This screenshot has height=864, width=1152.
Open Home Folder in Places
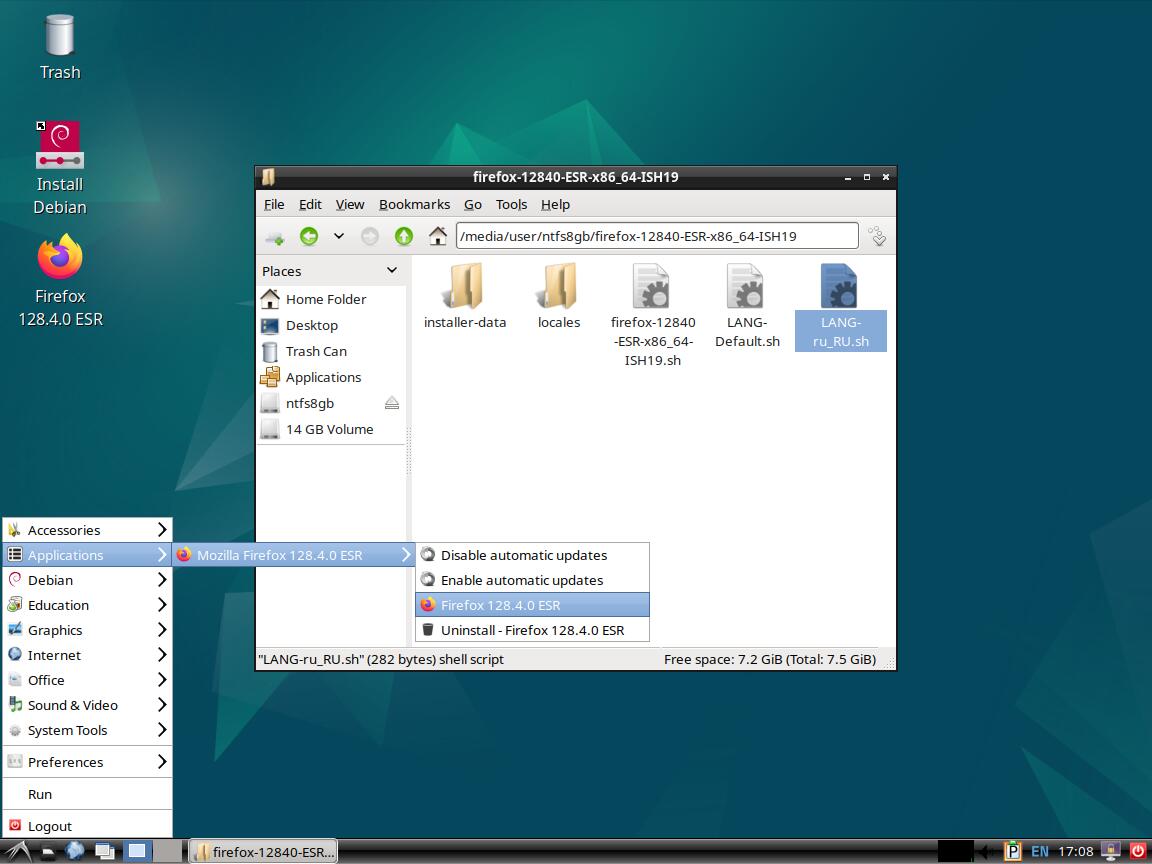pos(331,299)
